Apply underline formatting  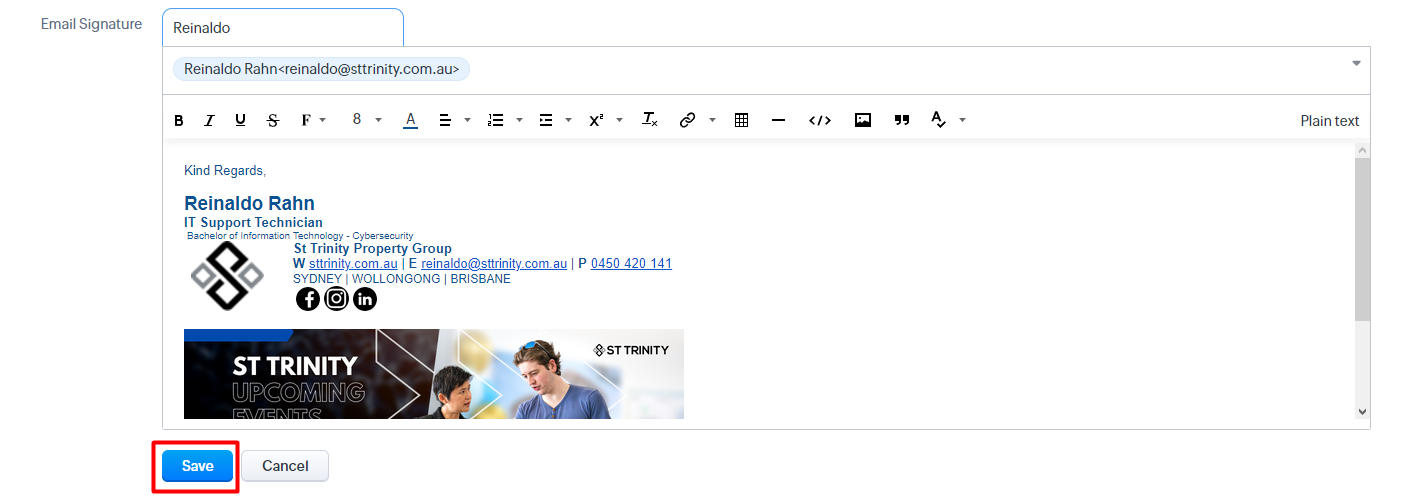(x=240, y=120)
